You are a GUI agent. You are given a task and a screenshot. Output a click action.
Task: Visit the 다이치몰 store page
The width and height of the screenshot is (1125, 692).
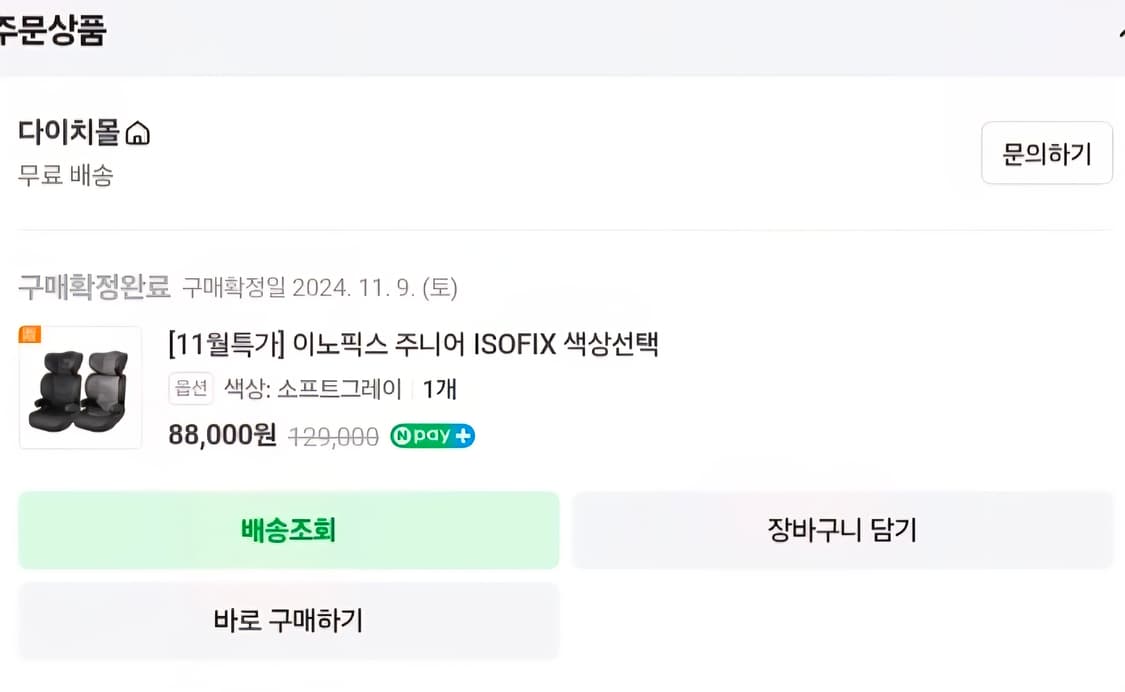pyautogui.click(x=68, y=131)
